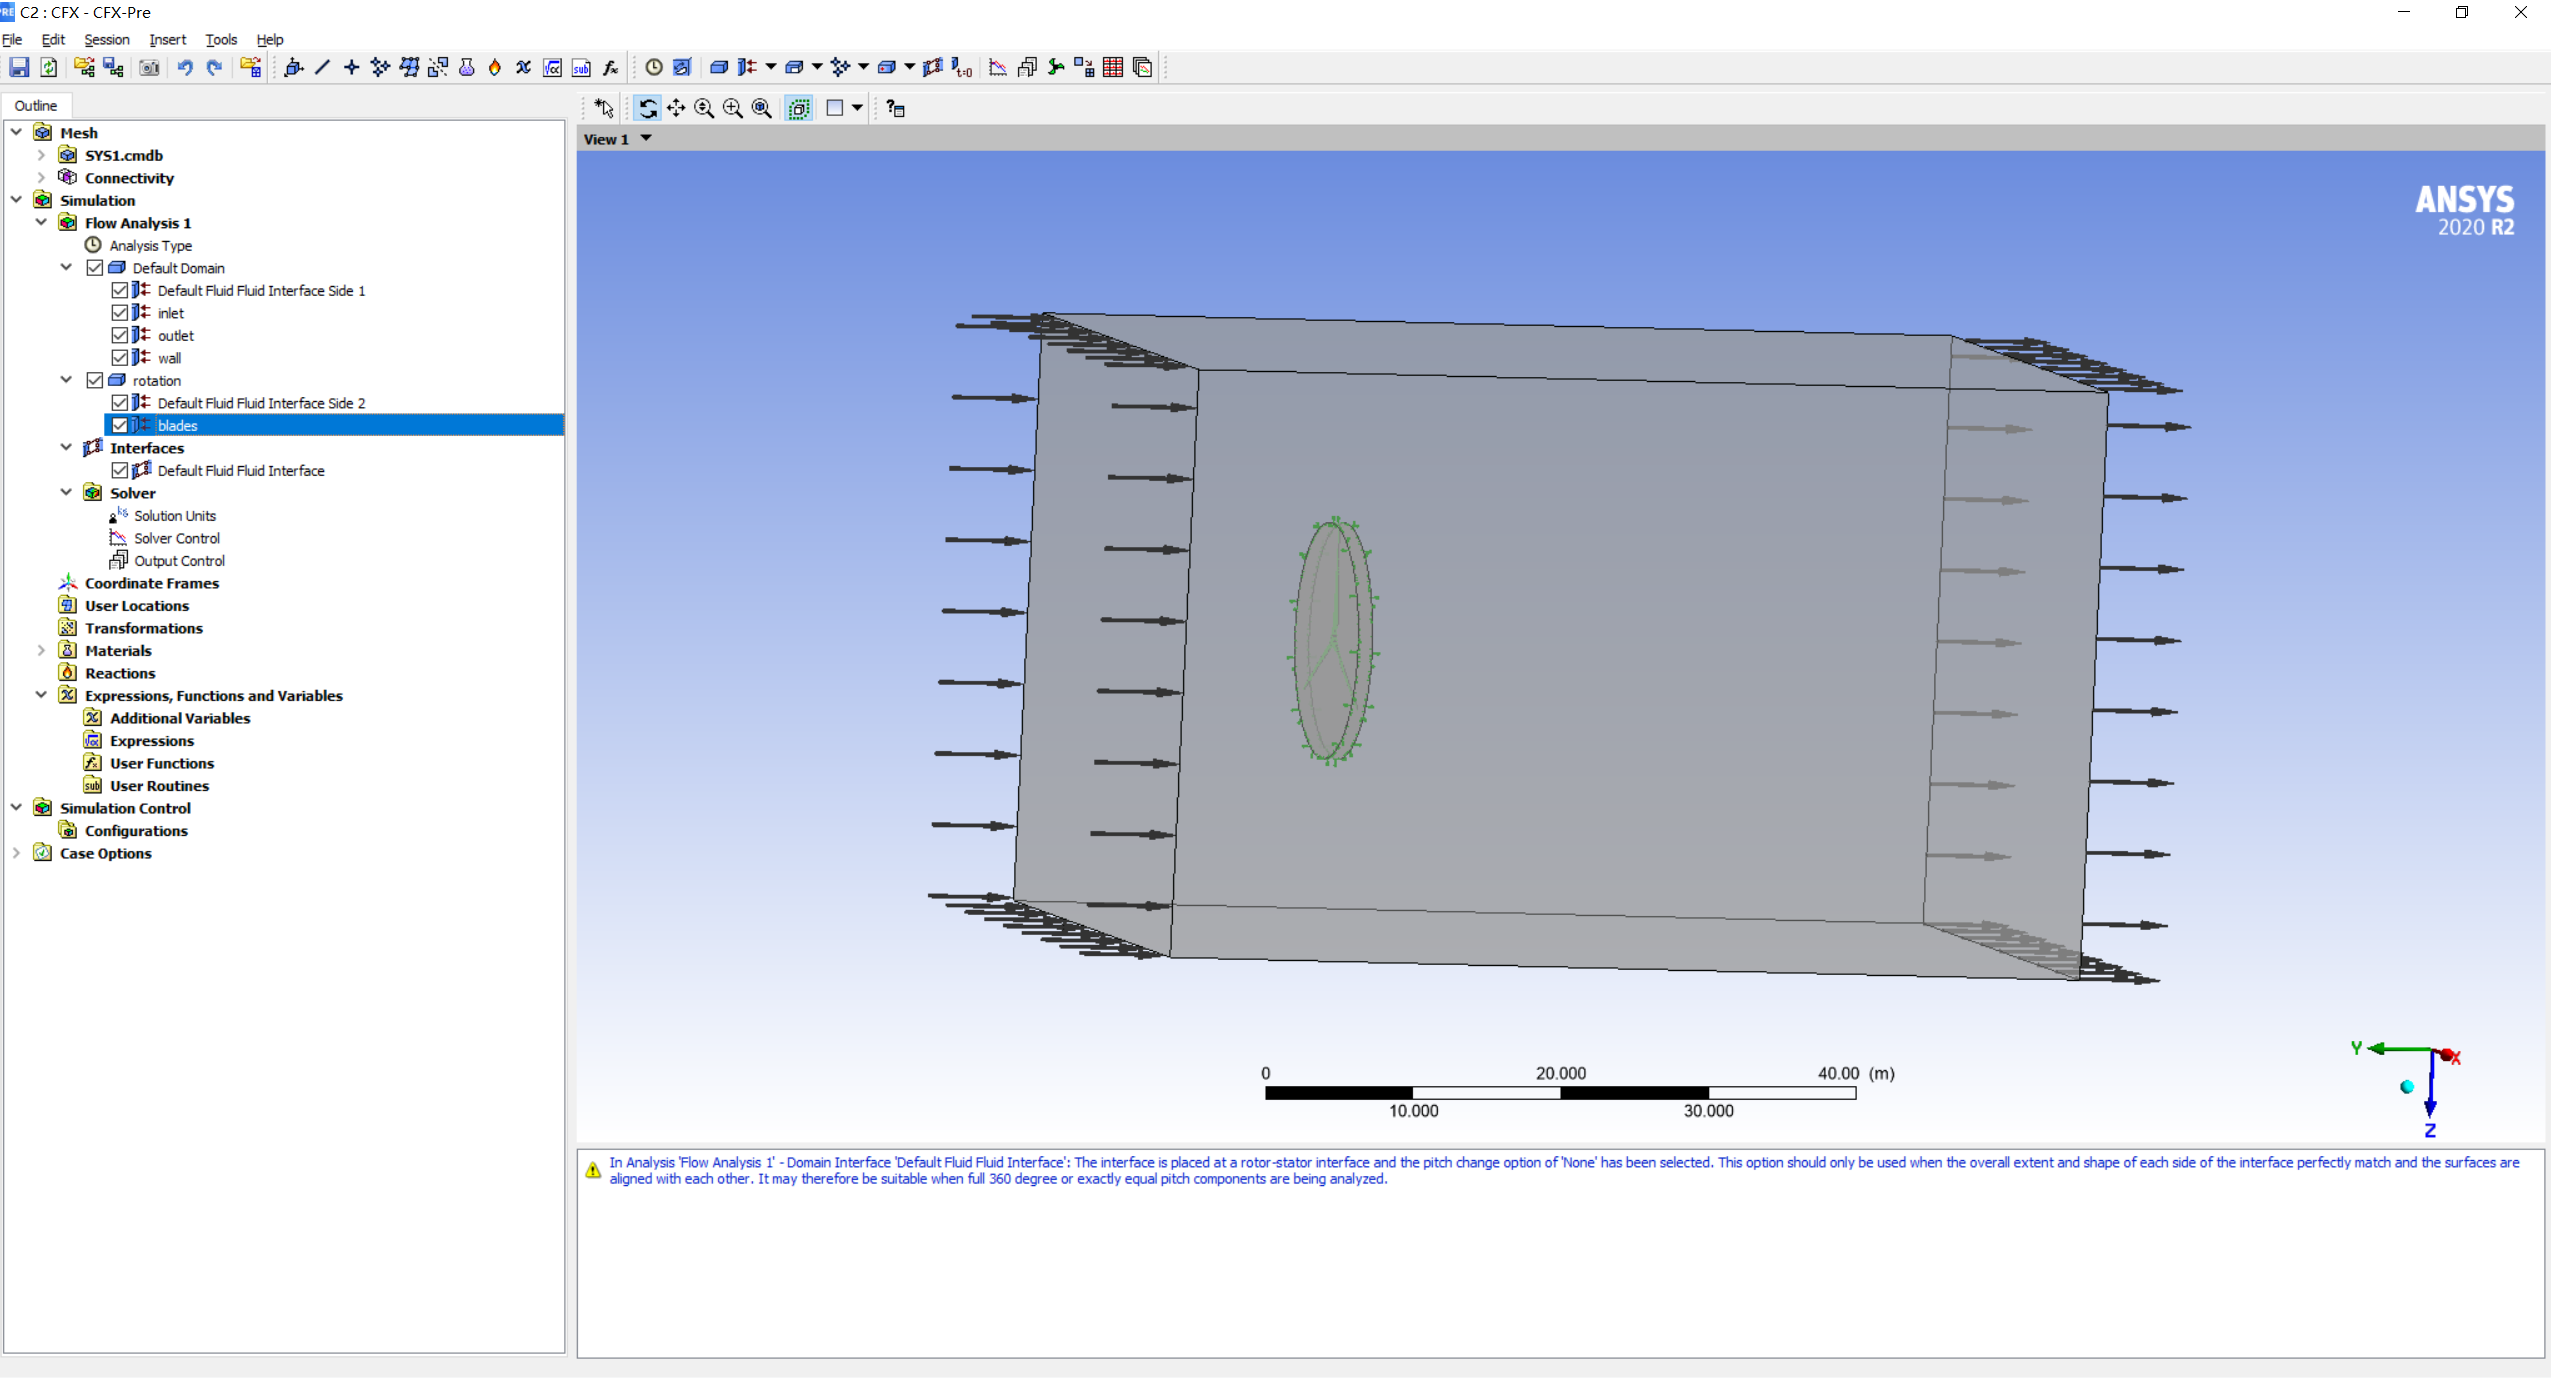
Task: Open the Help menu
Action: (x=270, y=39)
